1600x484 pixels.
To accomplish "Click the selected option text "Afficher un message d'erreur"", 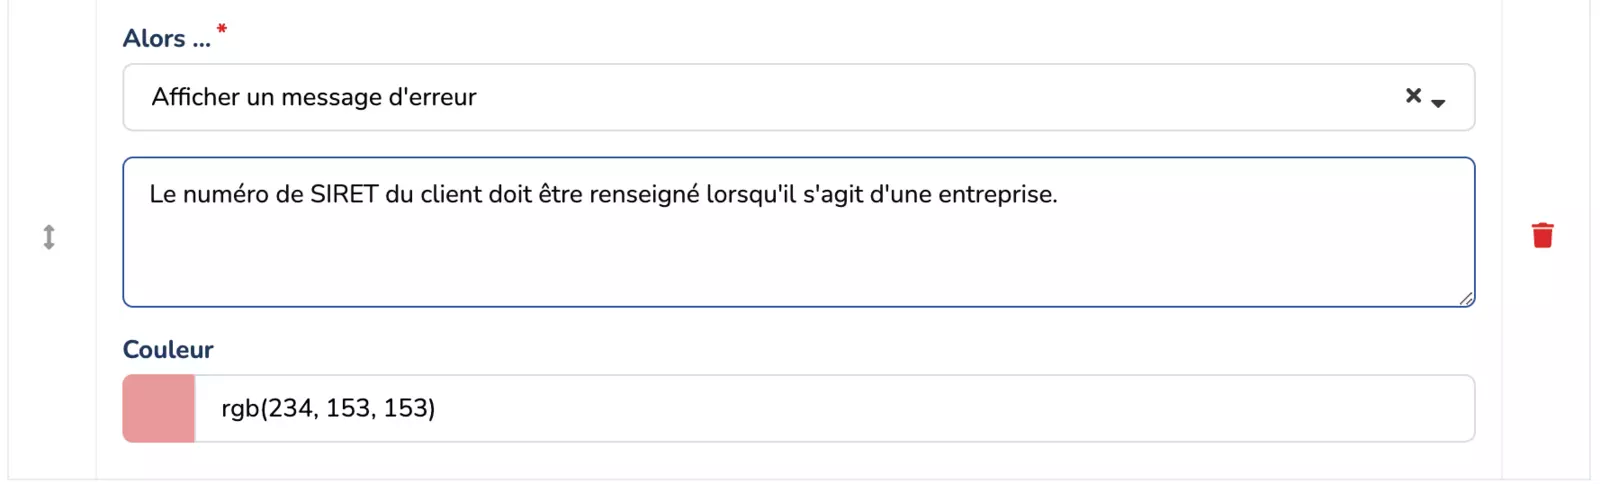I will (x=313, y=97).
